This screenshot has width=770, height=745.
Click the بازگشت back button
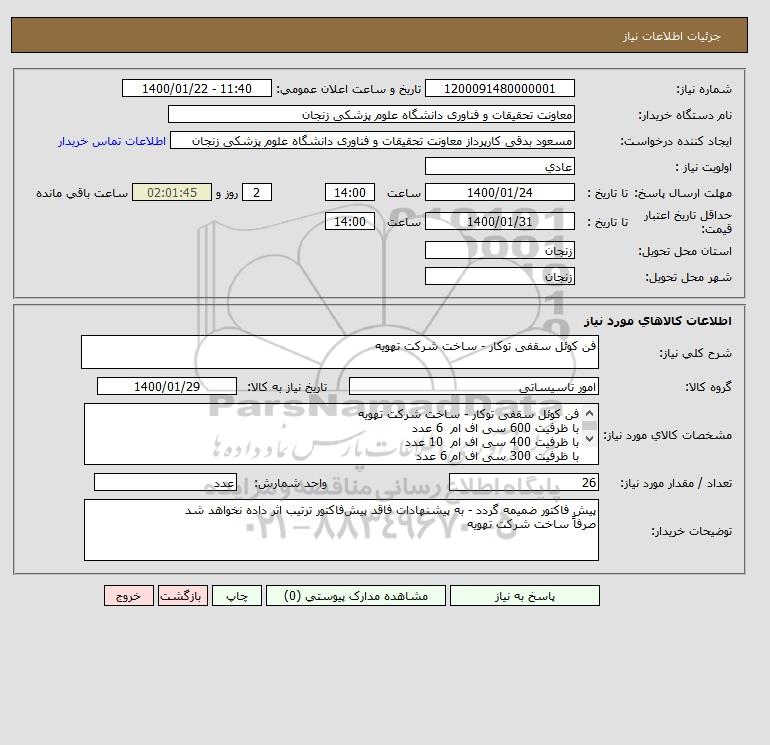click(183, 596)
